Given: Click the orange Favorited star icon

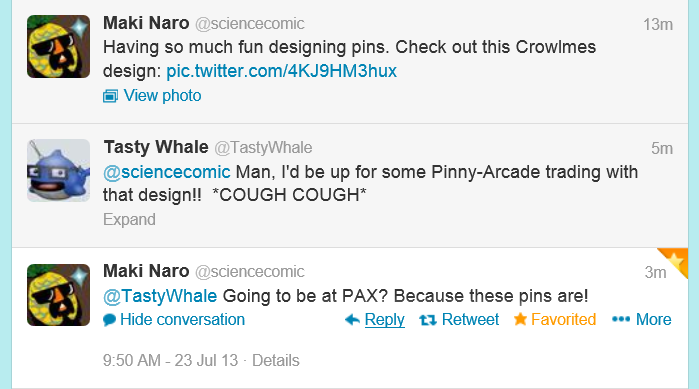Looking at the screenshot, I should 520,319.
